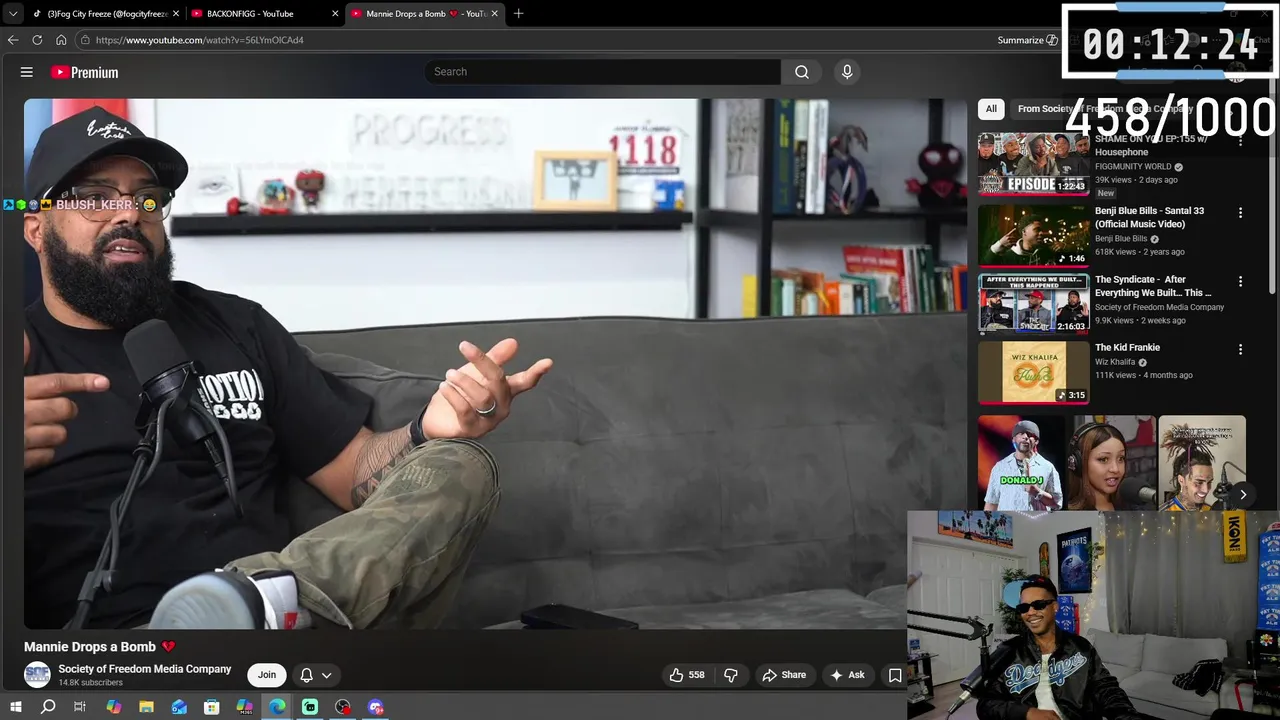Open Society of Freedom channel avatar
1280x720 pixels.
coord(37,675)
